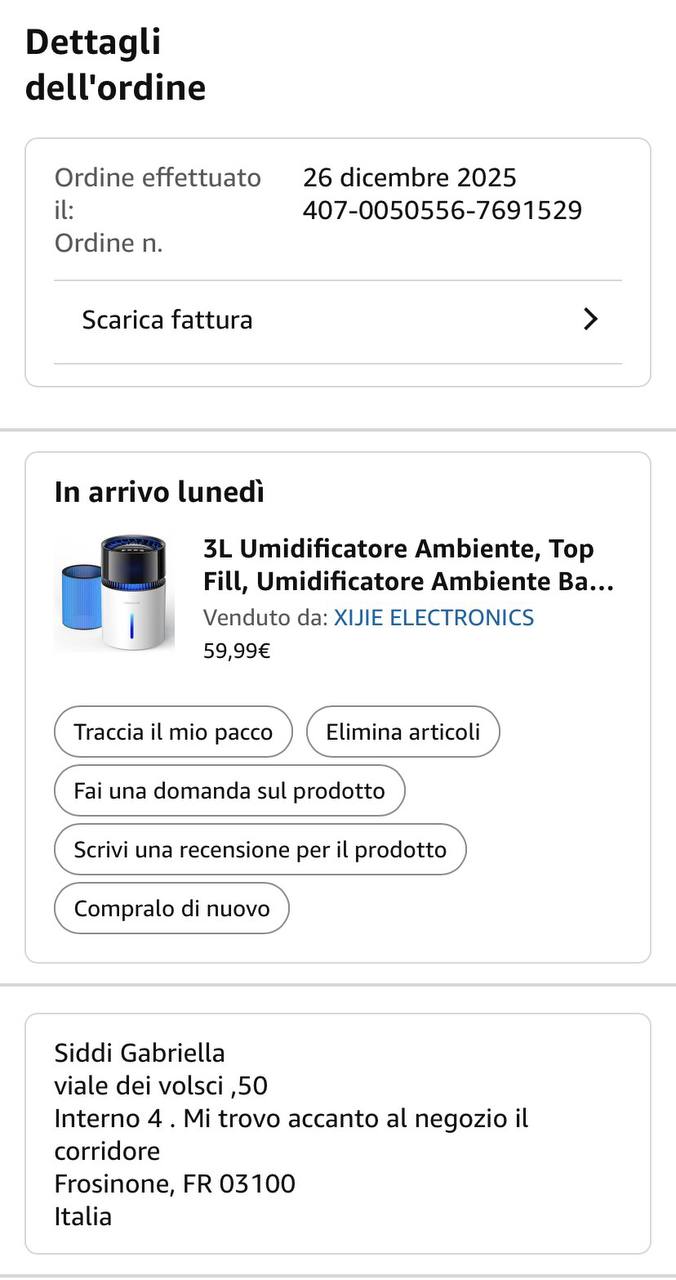Select Scrivi una recensione per il prodotto
Viewport: 676px width, 1280px height.
[x=260, y=850]
